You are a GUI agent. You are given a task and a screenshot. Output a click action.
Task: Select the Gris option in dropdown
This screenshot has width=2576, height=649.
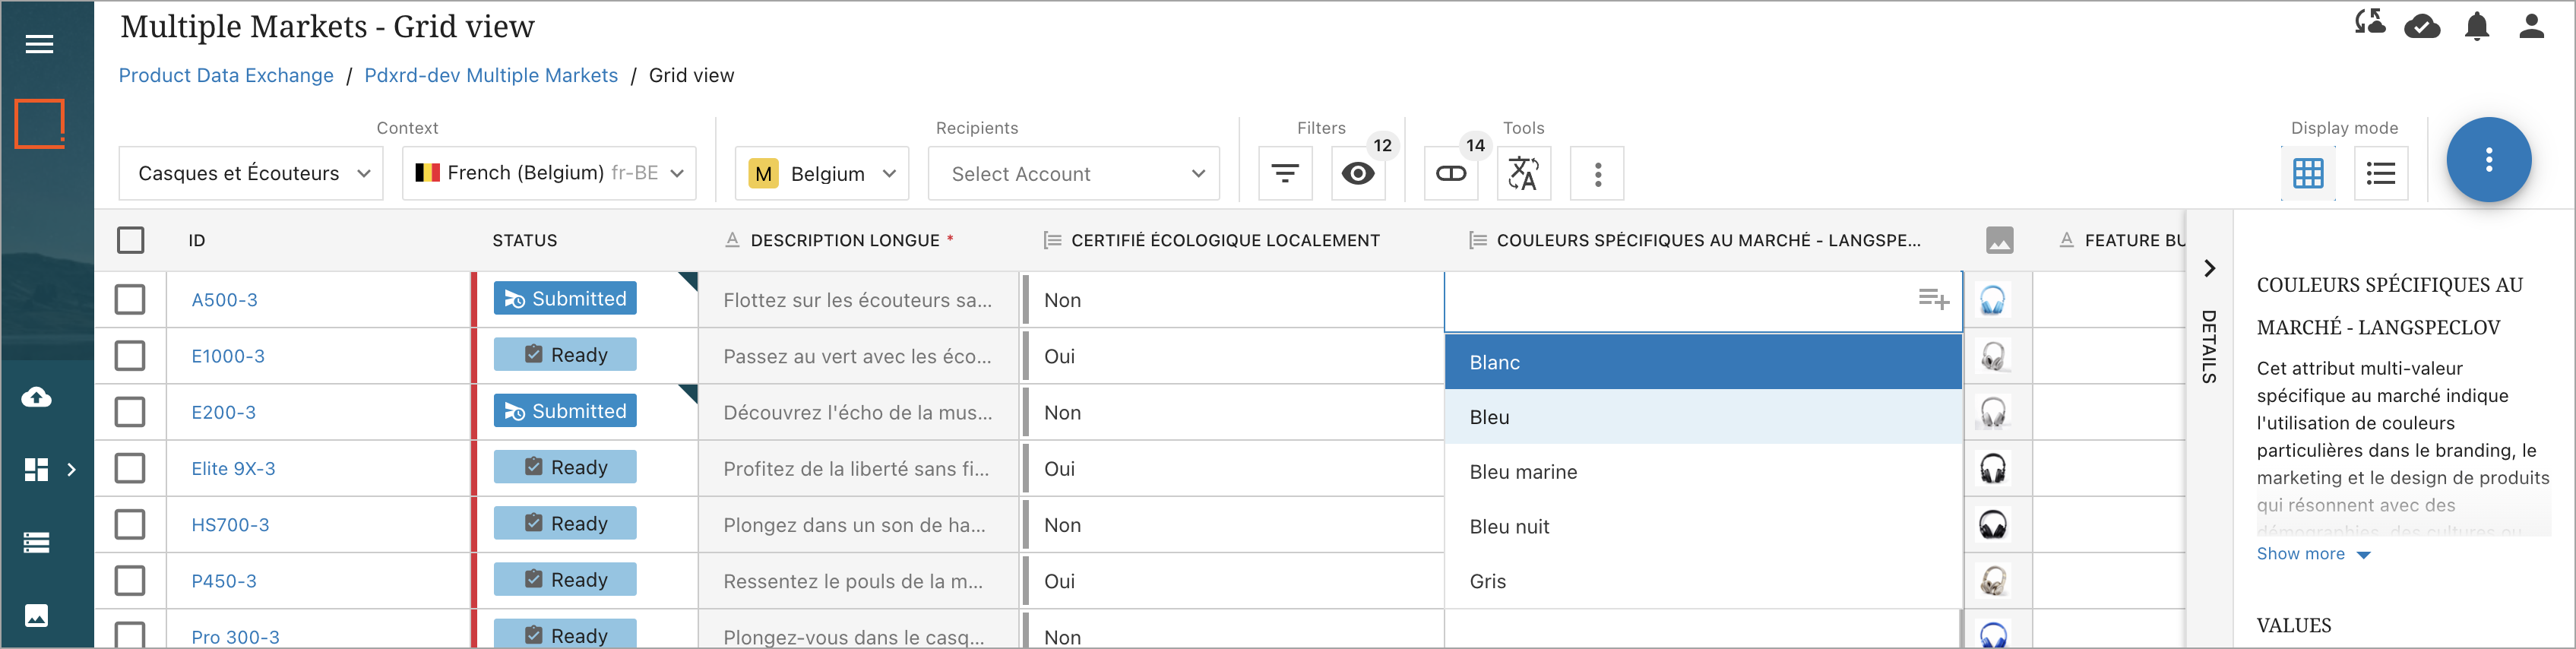pos(1487,581)
